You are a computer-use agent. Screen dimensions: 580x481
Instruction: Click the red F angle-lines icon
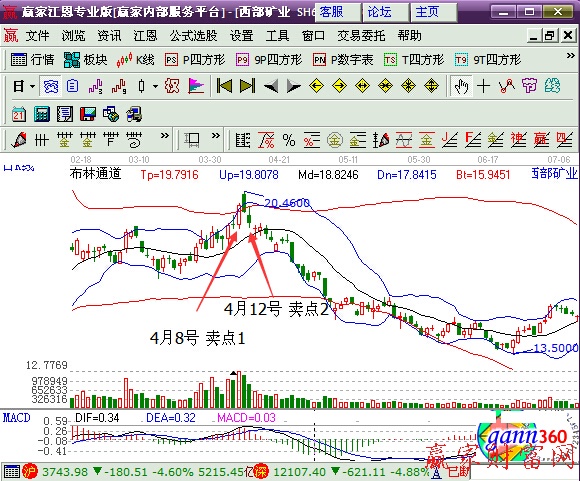(472, 140)
